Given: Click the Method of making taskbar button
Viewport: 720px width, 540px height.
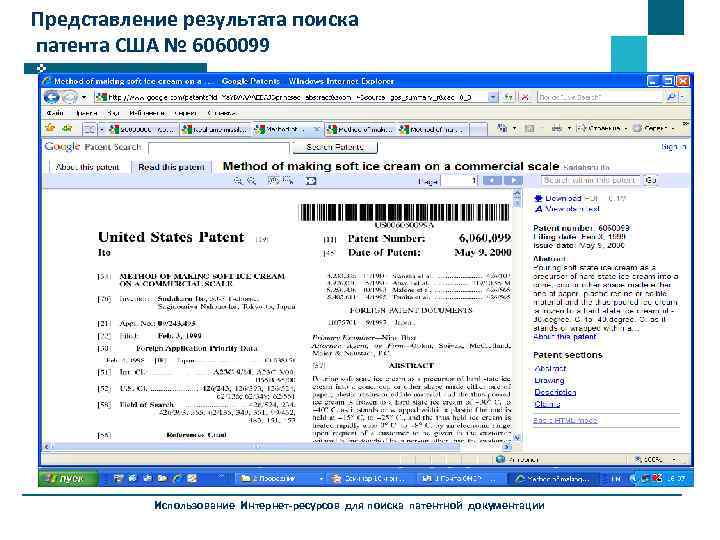Looking at the screenshot, I should [554, 478].
